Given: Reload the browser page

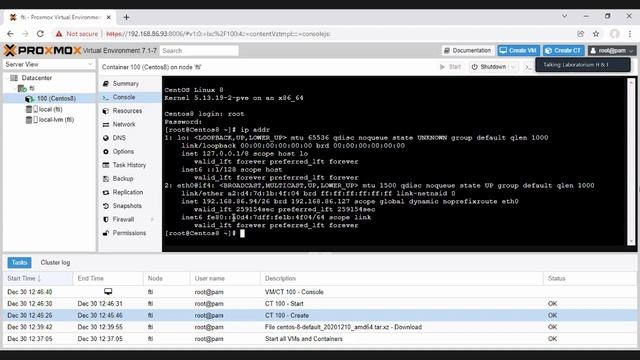Looking at the screenshot, I should point(40,34).
